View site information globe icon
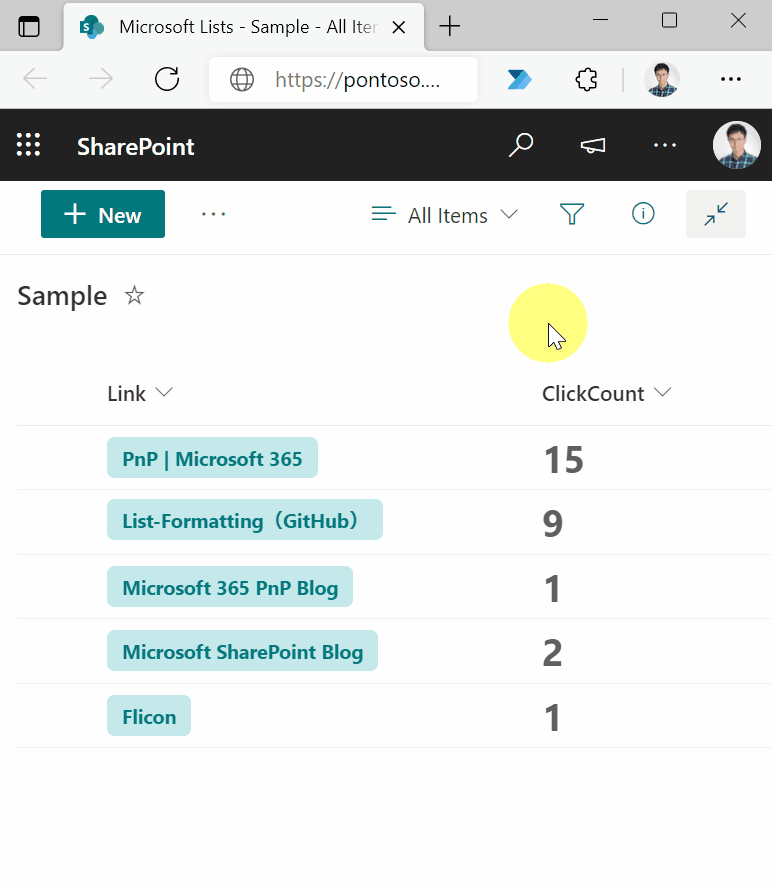772x887 pixels. click(241, 79)
